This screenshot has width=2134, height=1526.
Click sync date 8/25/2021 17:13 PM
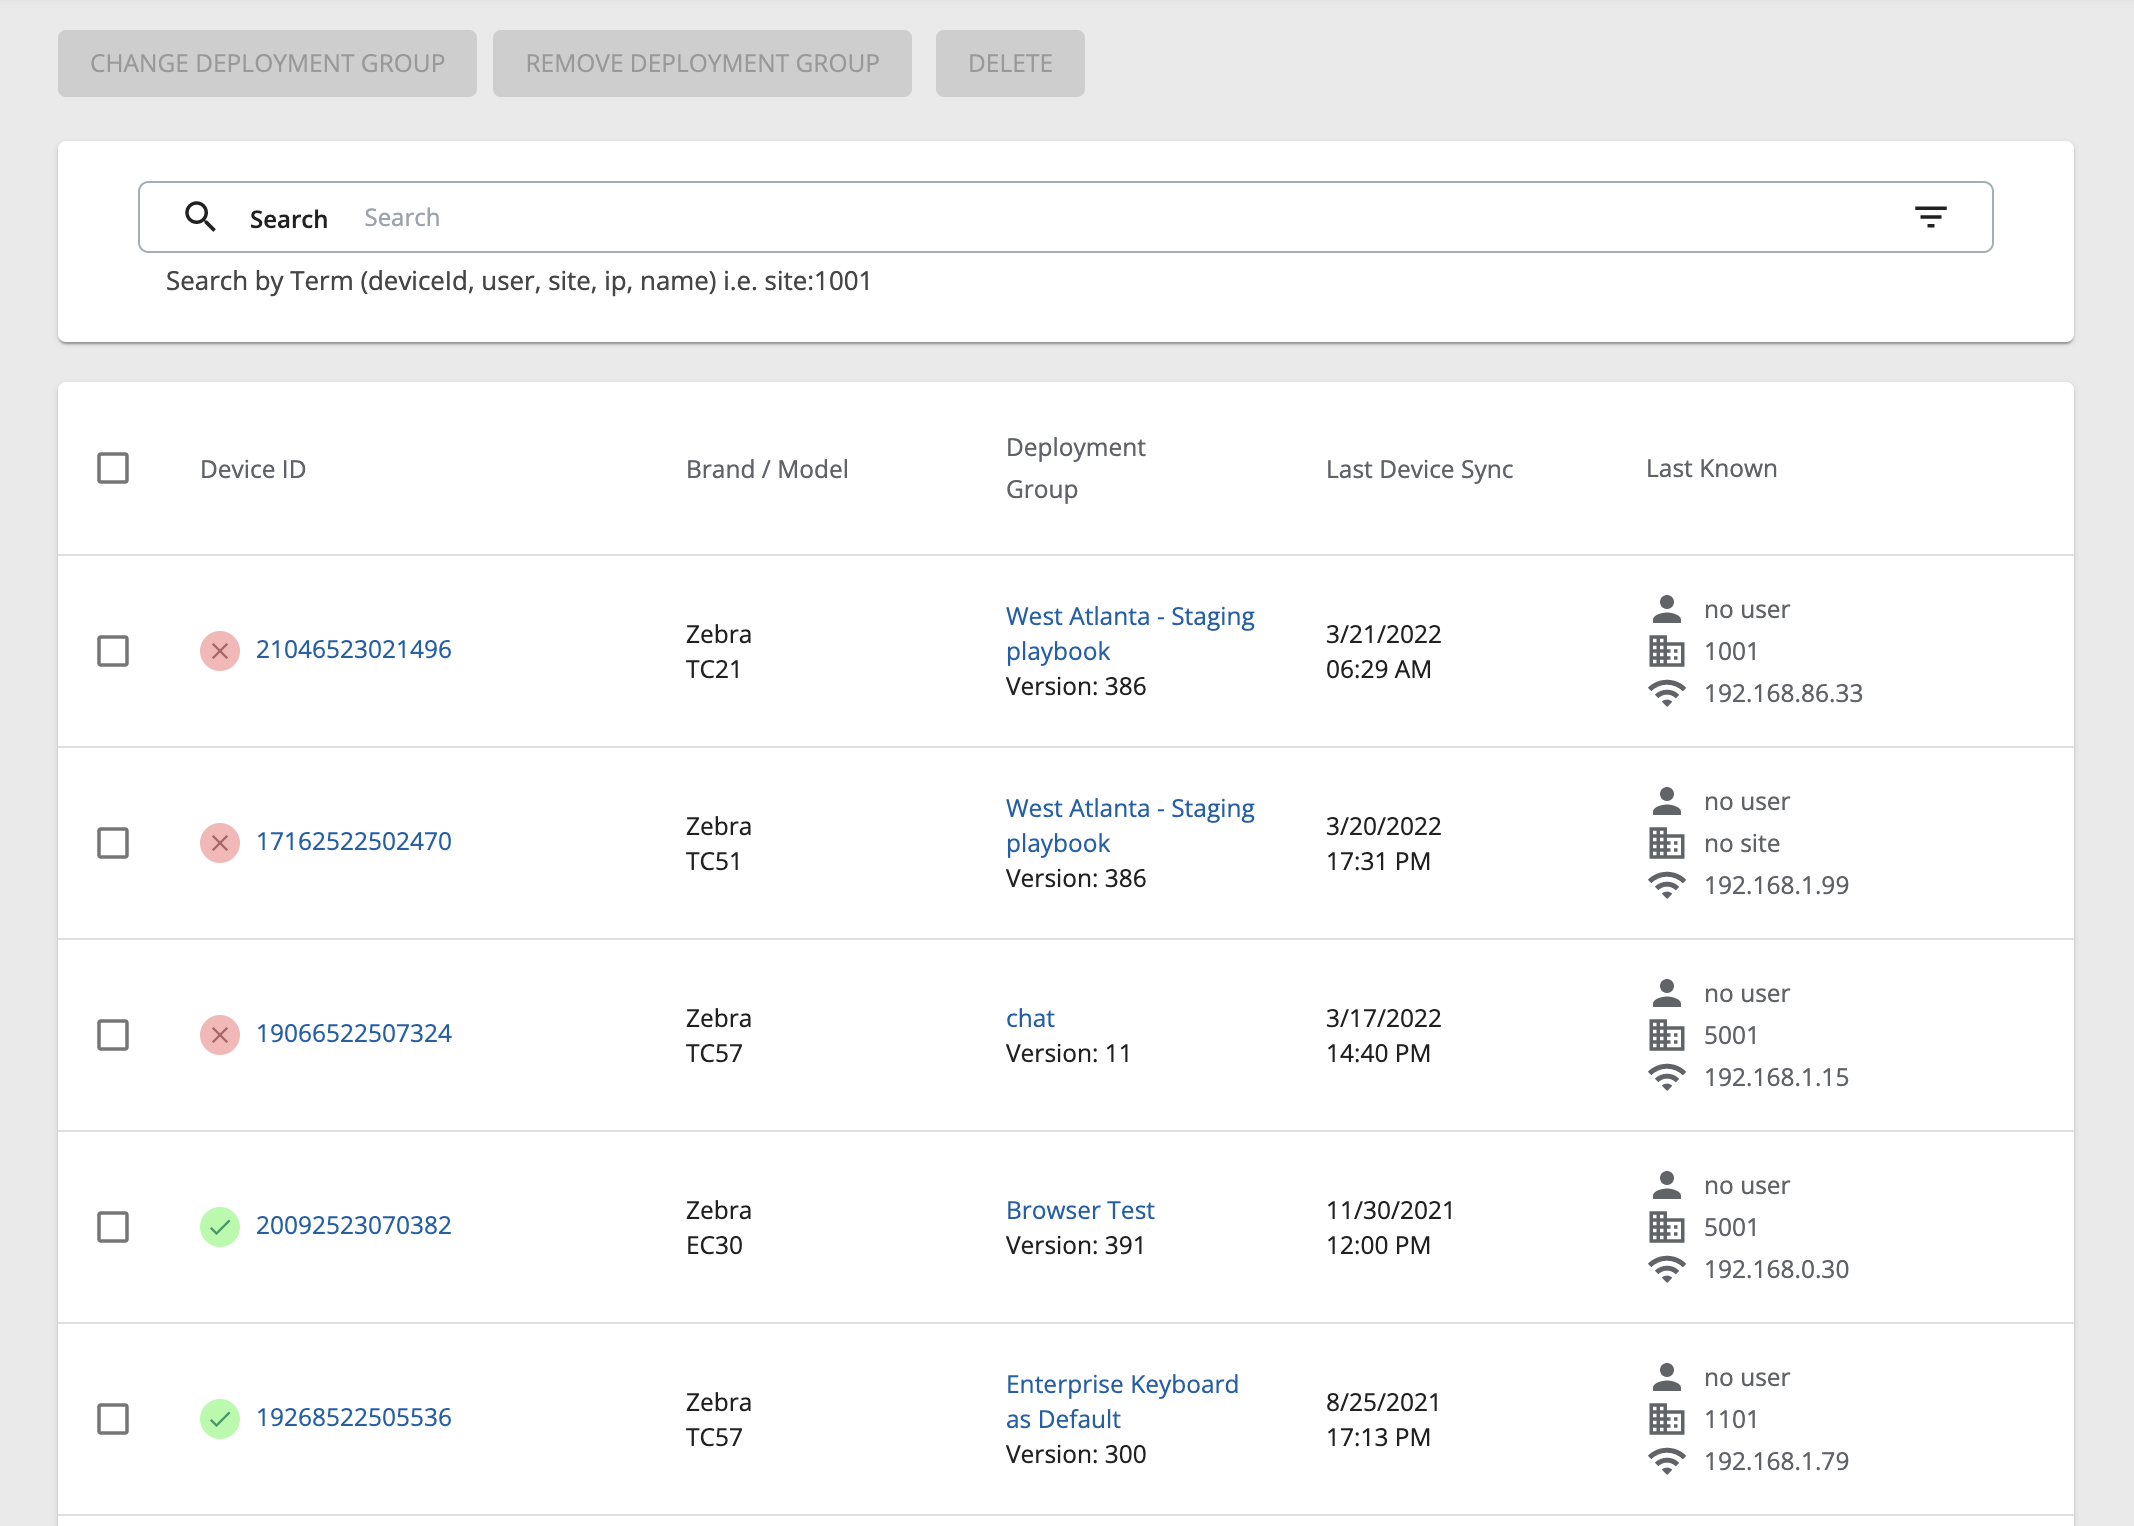pyautogui.click(x=1383, y=1420)
